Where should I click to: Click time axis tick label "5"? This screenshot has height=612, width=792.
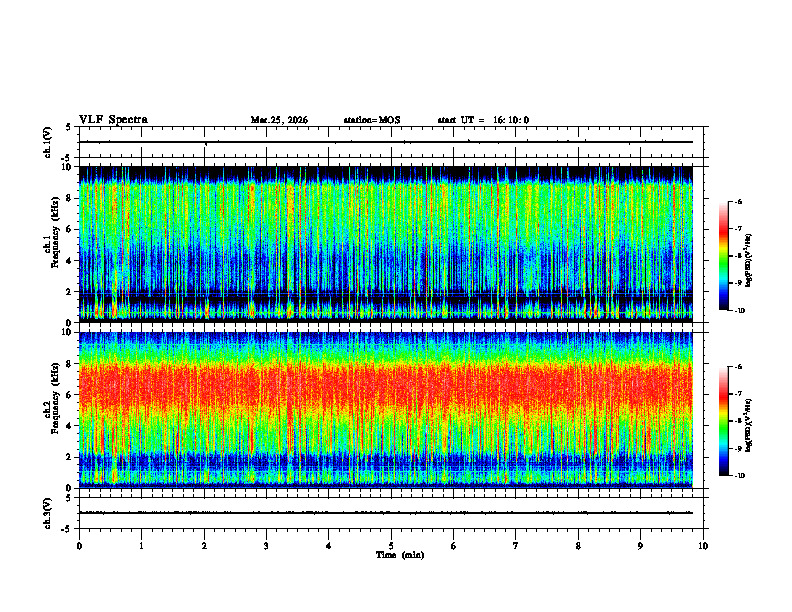pyautogui.click(x=391, y=546)
